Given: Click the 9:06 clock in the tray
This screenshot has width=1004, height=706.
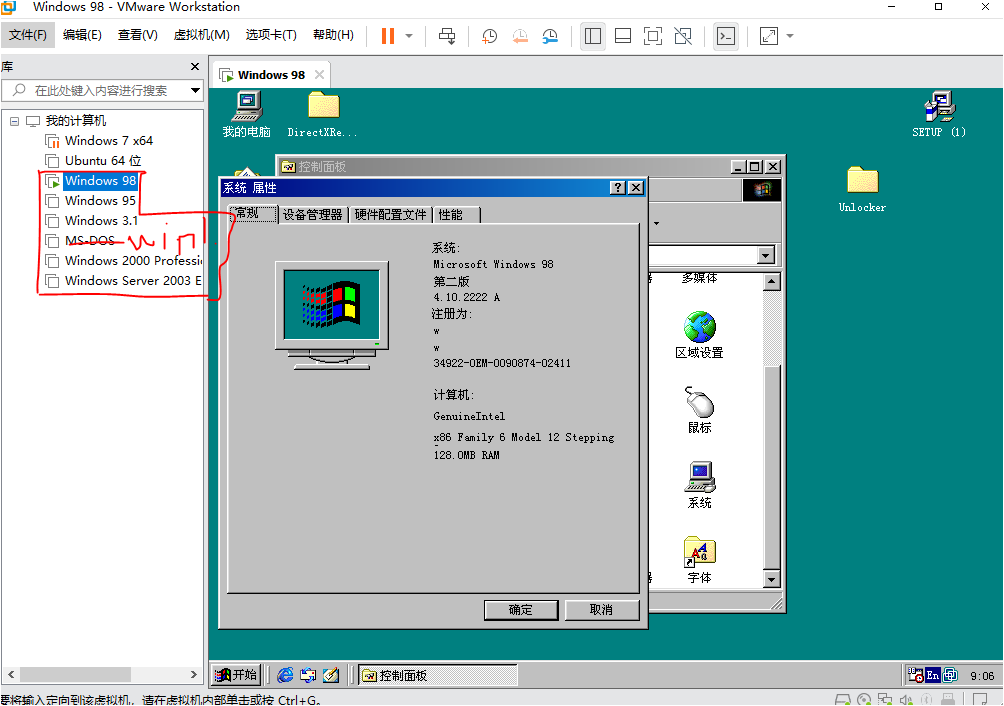Looking at the screenshot, I should (982, 676).
